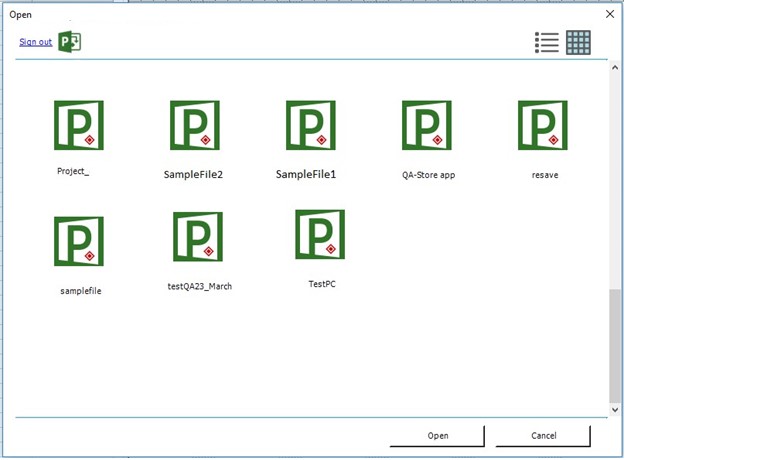Click the 'SampleFile2' file name label

(193, 174)
